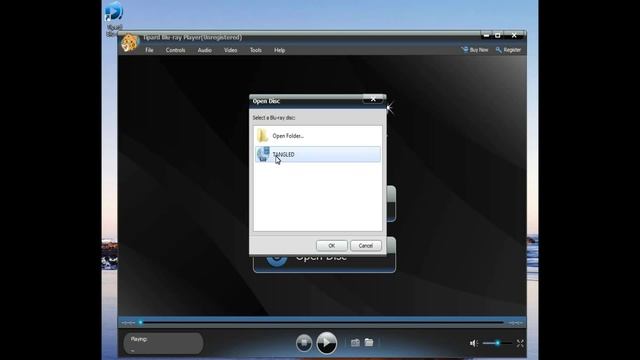640x360 pixels.
Task: Choose the Open Folder... entry
Action: [x=318, y=136]
